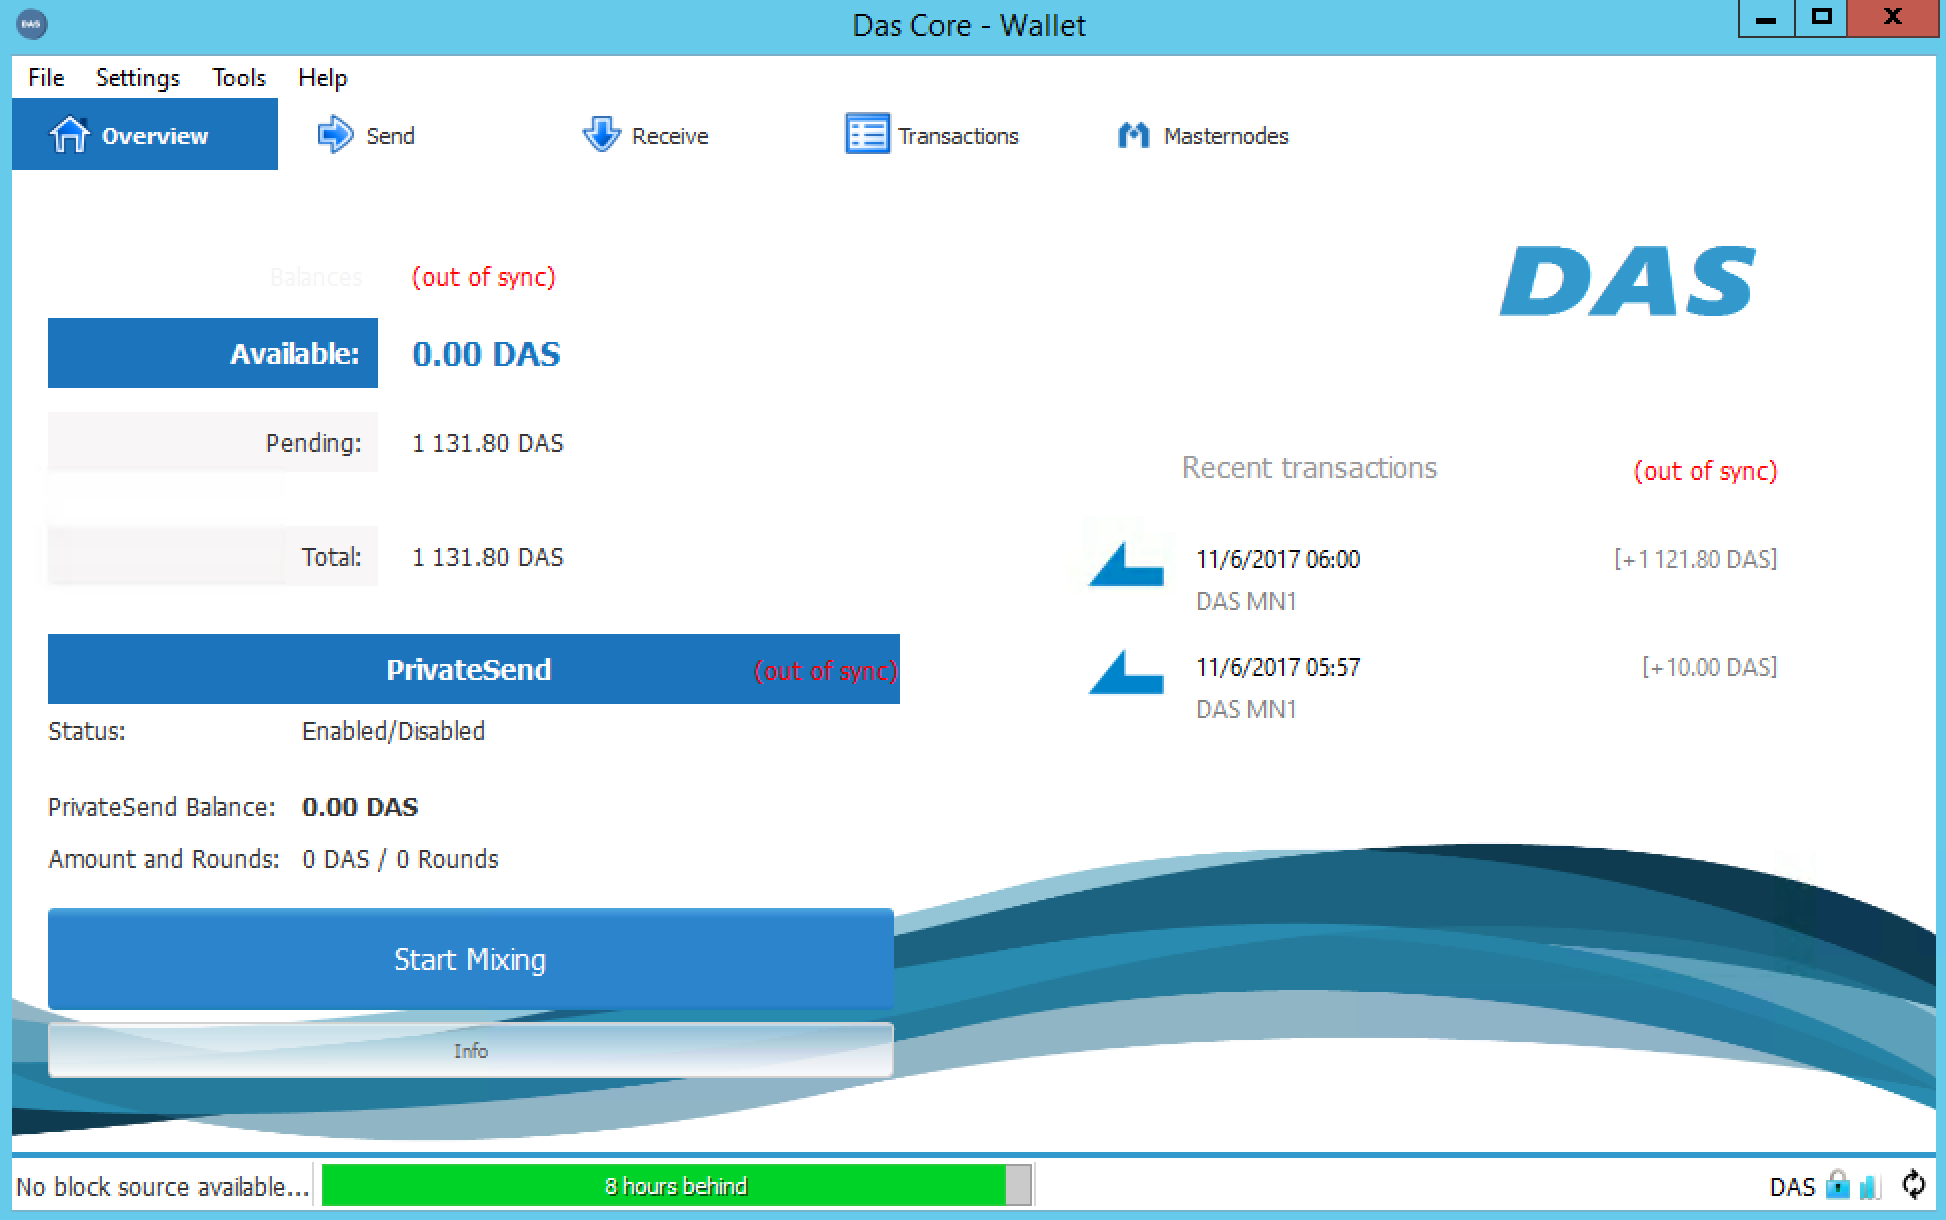This screenshot has height=1220, width=1946.
Task: Click the Overview home icon
Action: coord(69,134)
